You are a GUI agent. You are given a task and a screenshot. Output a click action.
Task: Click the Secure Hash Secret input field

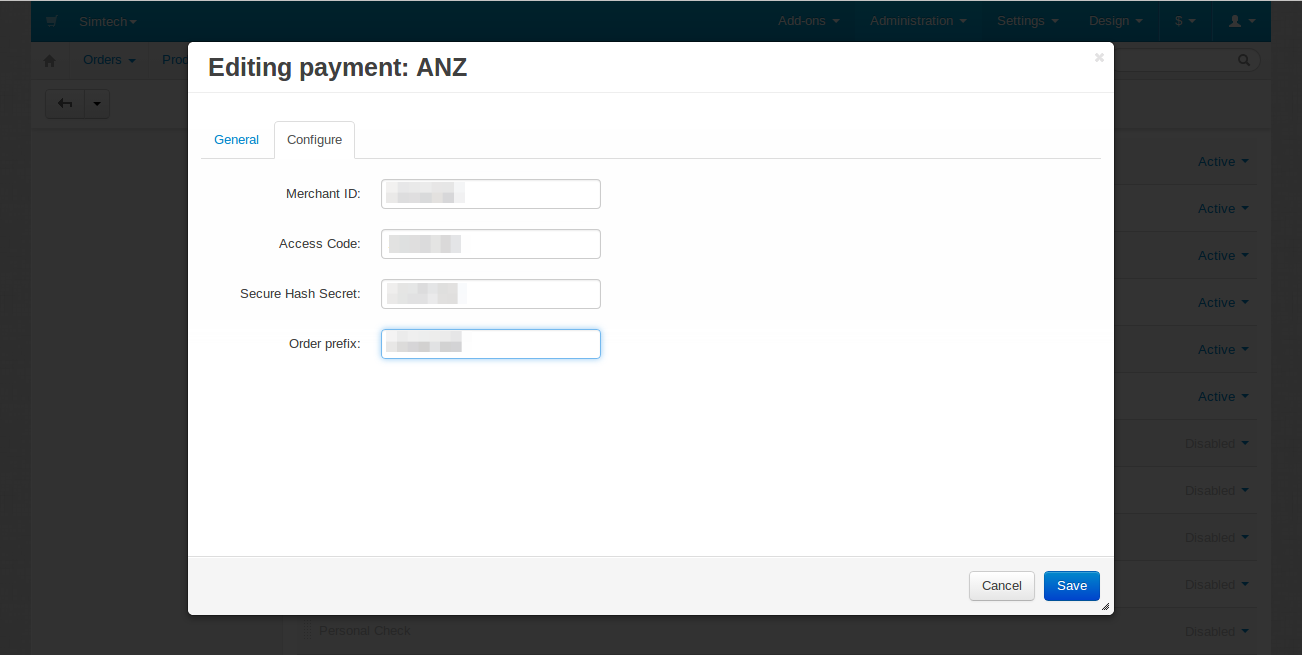pos(491,294)
